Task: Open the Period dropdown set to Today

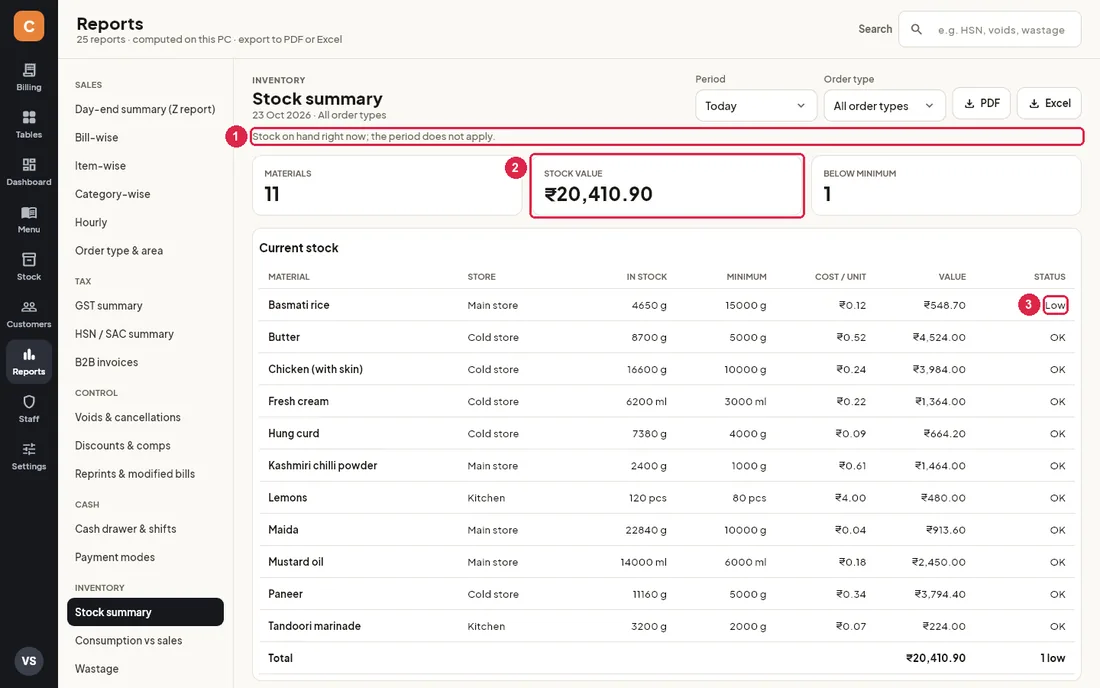Action: [756, 106]
